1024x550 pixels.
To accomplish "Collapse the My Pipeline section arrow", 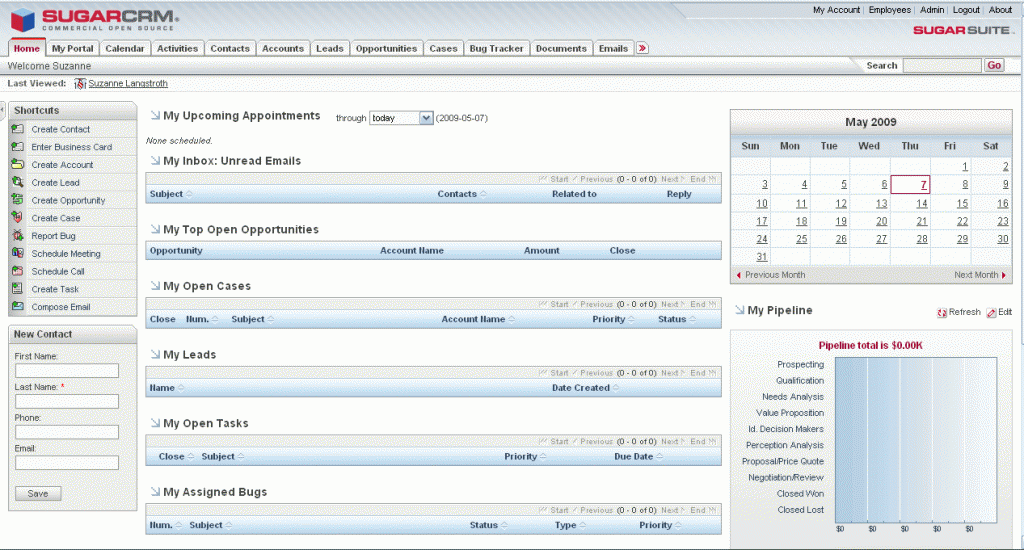I will point(739,310).
